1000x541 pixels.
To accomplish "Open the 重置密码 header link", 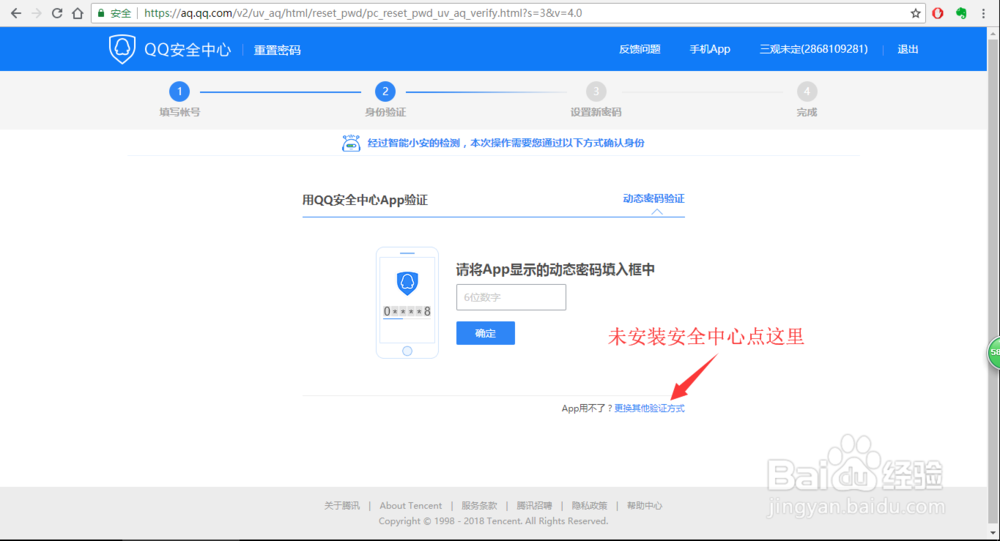I will pyautogui.click(x=277, y=50).
